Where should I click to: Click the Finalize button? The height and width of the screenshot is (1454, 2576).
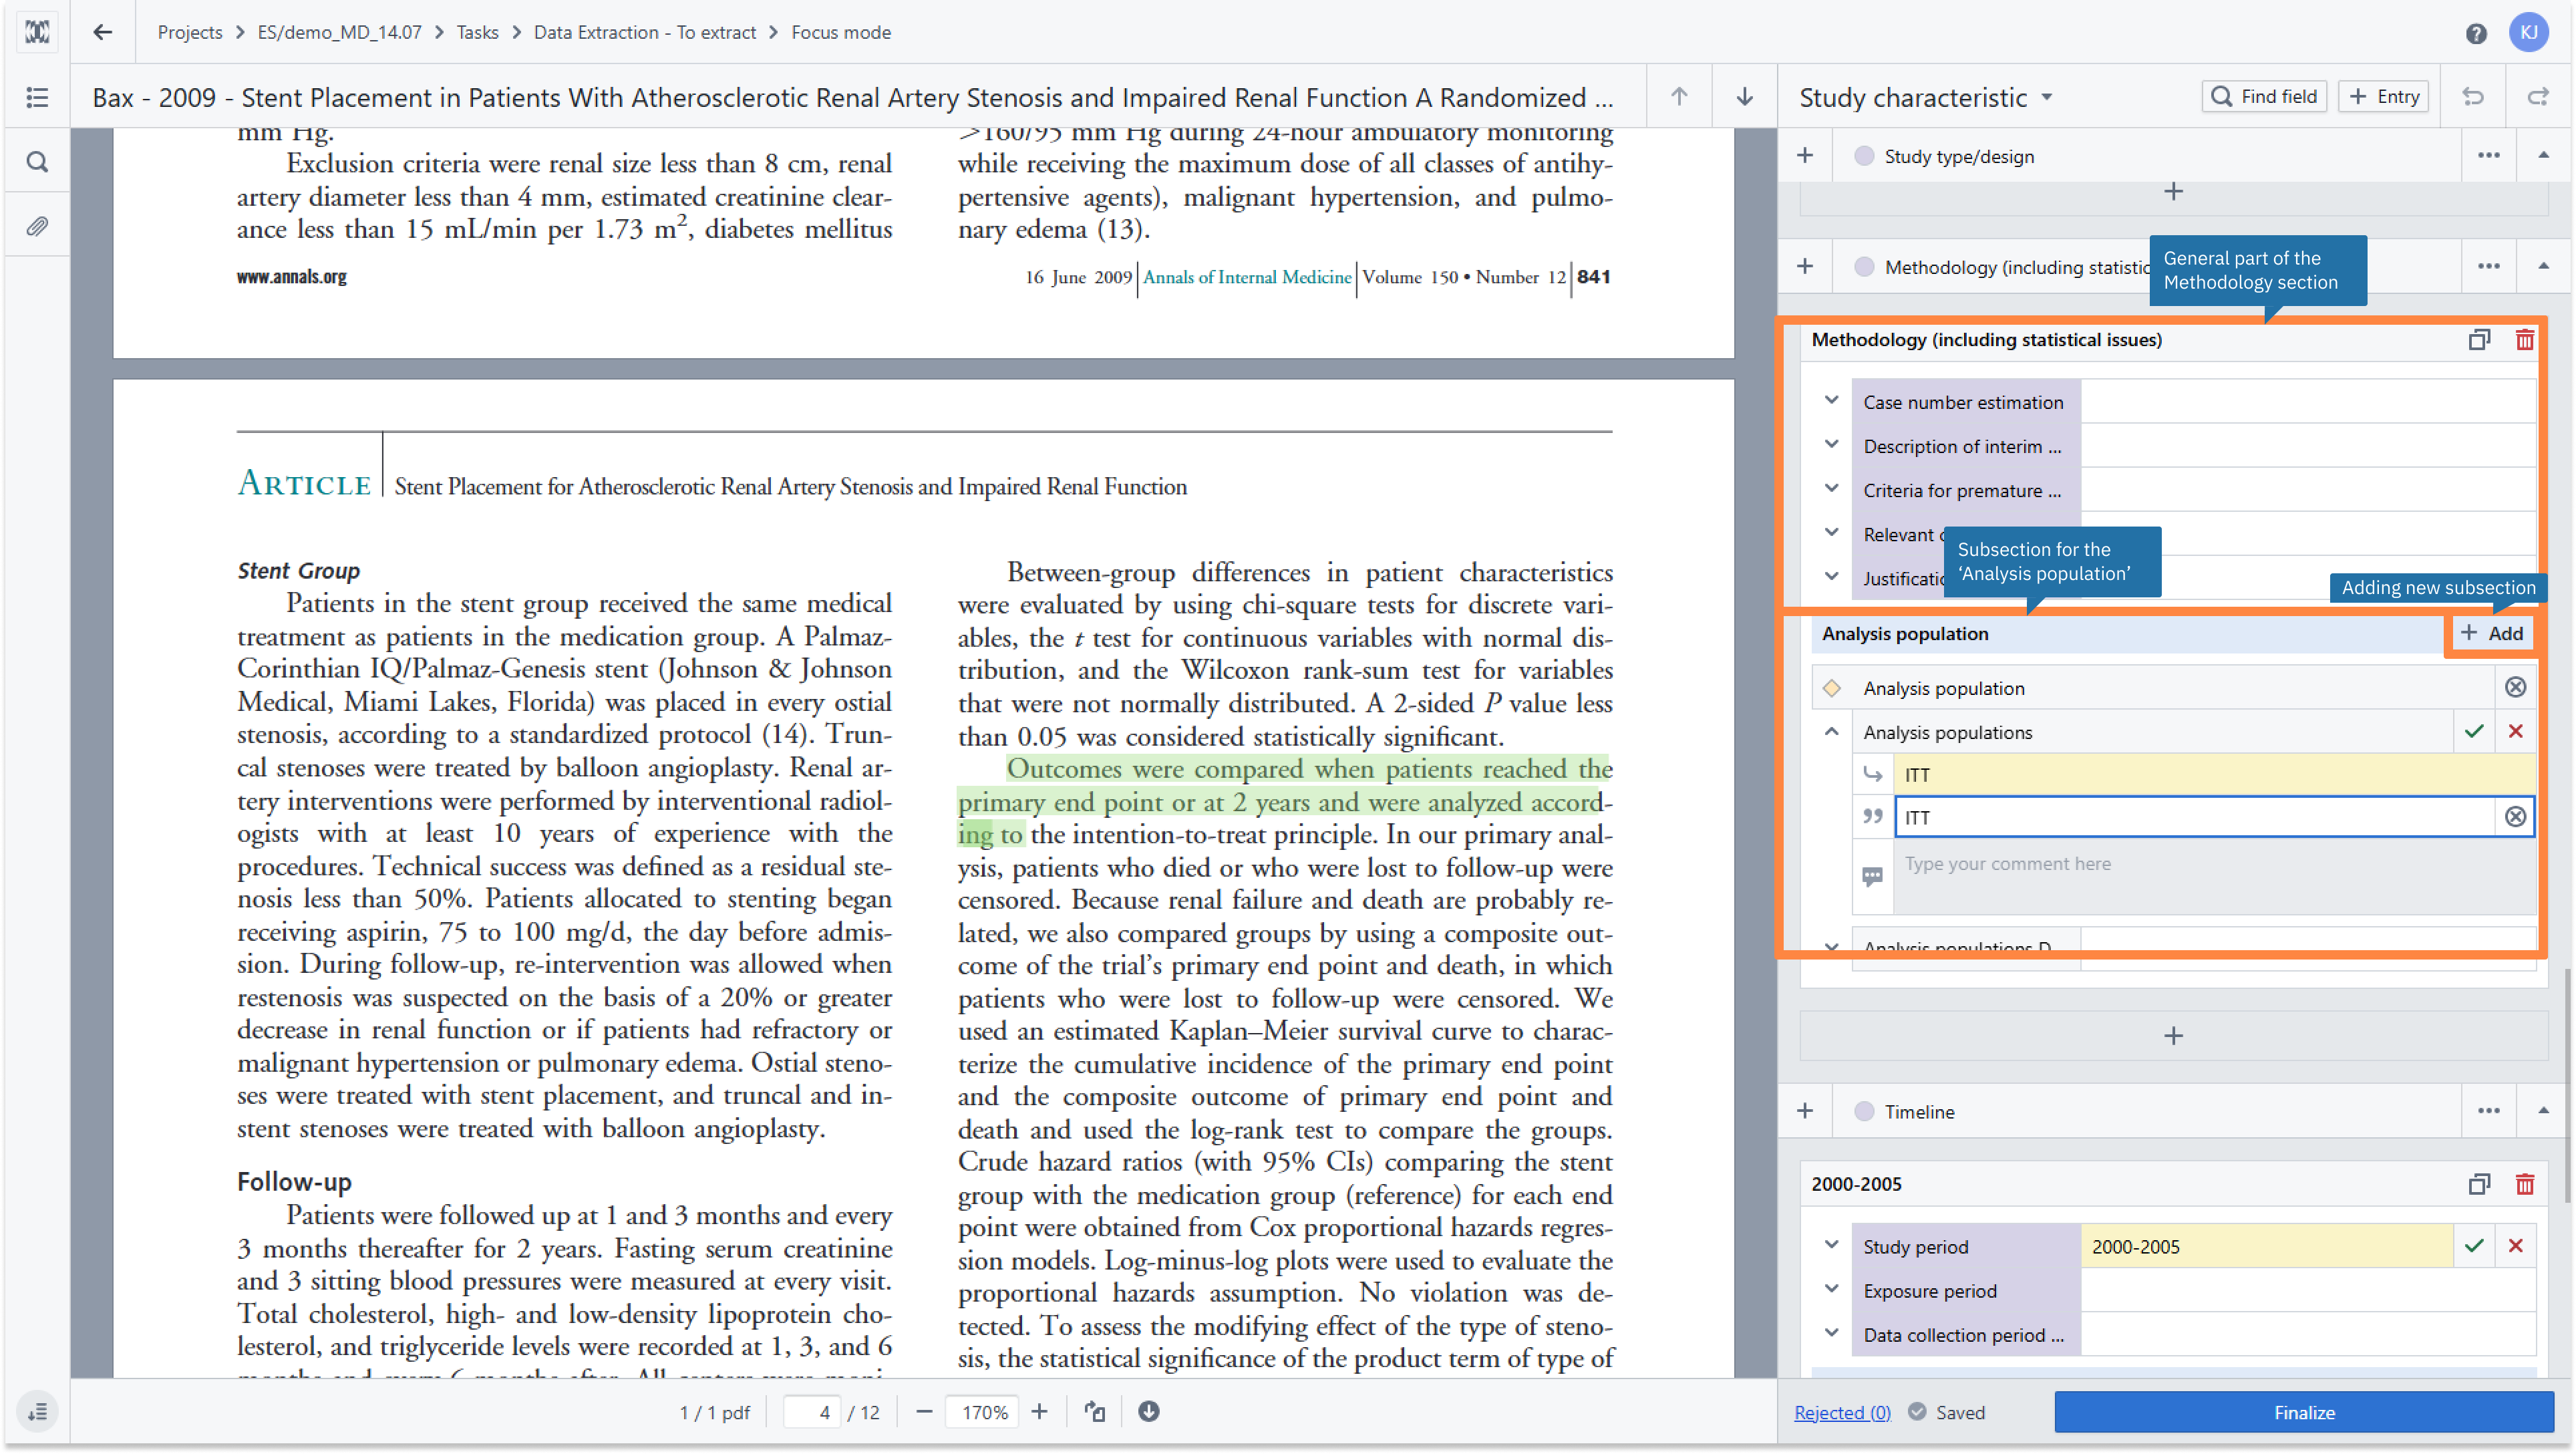click(2304, 1412)
